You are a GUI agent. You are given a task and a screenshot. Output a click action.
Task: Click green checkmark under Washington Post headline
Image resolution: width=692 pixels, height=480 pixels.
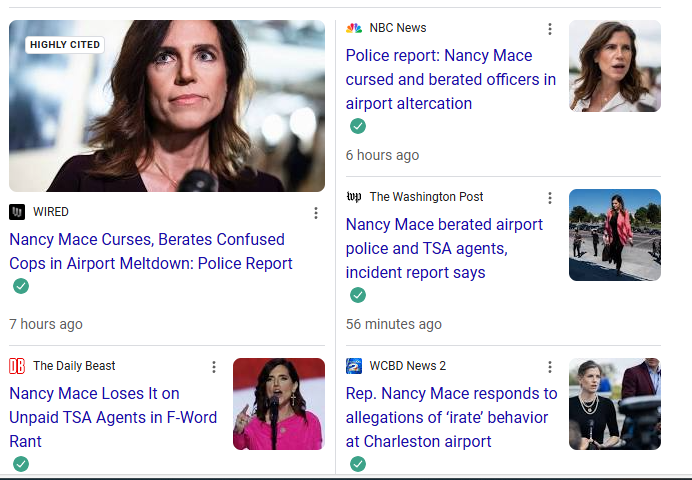pyautogui.click(x=358, y=295)
